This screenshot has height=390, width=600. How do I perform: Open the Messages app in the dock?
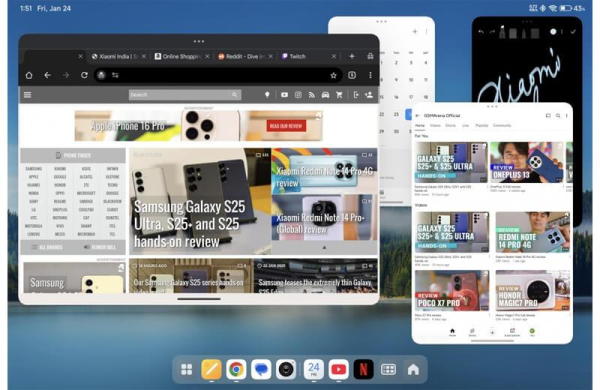click(261, 369)
